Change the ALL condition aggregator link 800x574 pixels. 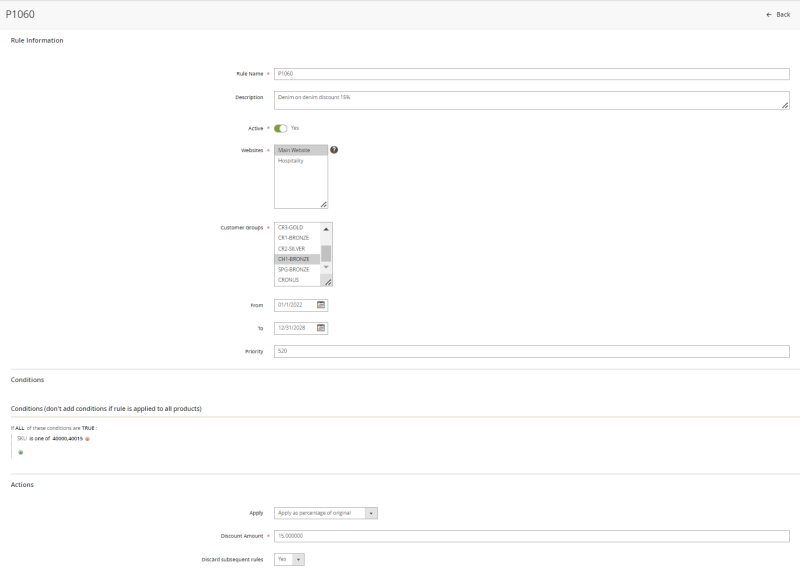click(19, 428)
